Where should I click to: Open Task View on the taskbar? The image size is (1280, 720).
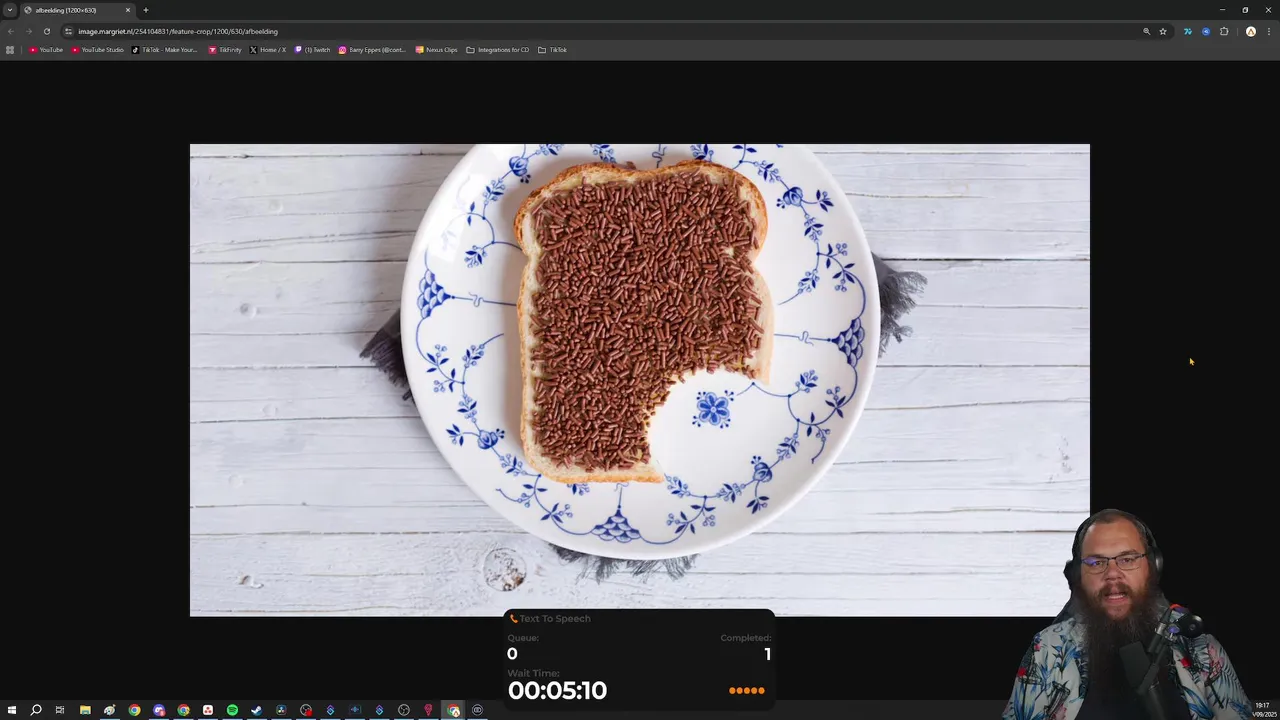60,710
